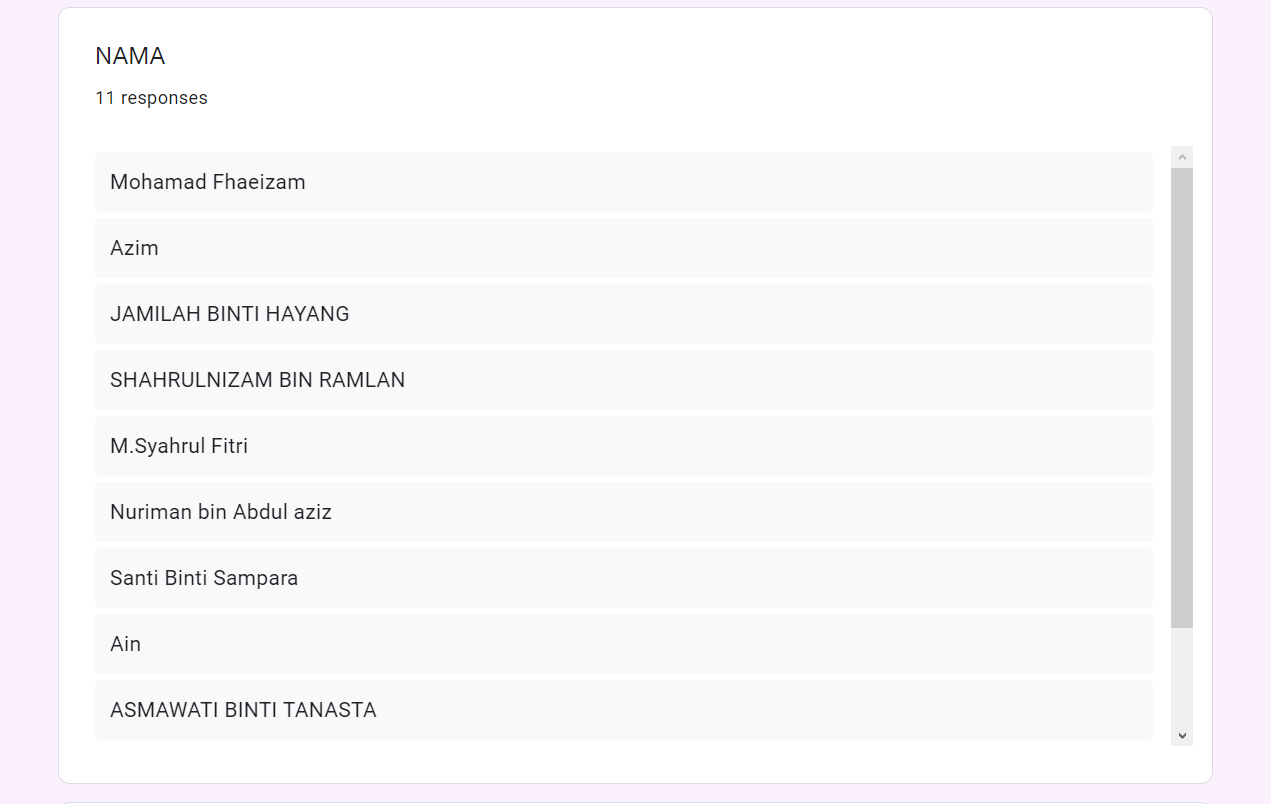Screen dimensions: 1271x804
Task: Select Nuriman bin Abdul aziz entry
Action: (221, 512)
